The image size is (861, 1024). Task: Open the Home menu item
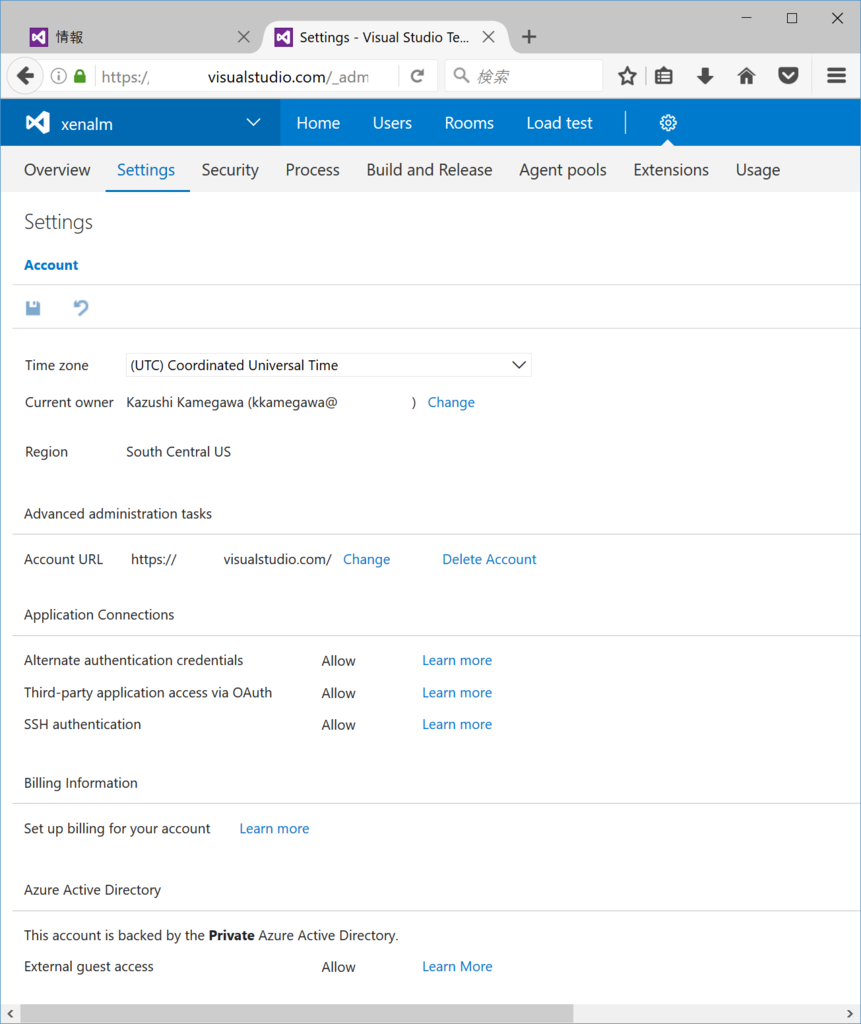318,123
